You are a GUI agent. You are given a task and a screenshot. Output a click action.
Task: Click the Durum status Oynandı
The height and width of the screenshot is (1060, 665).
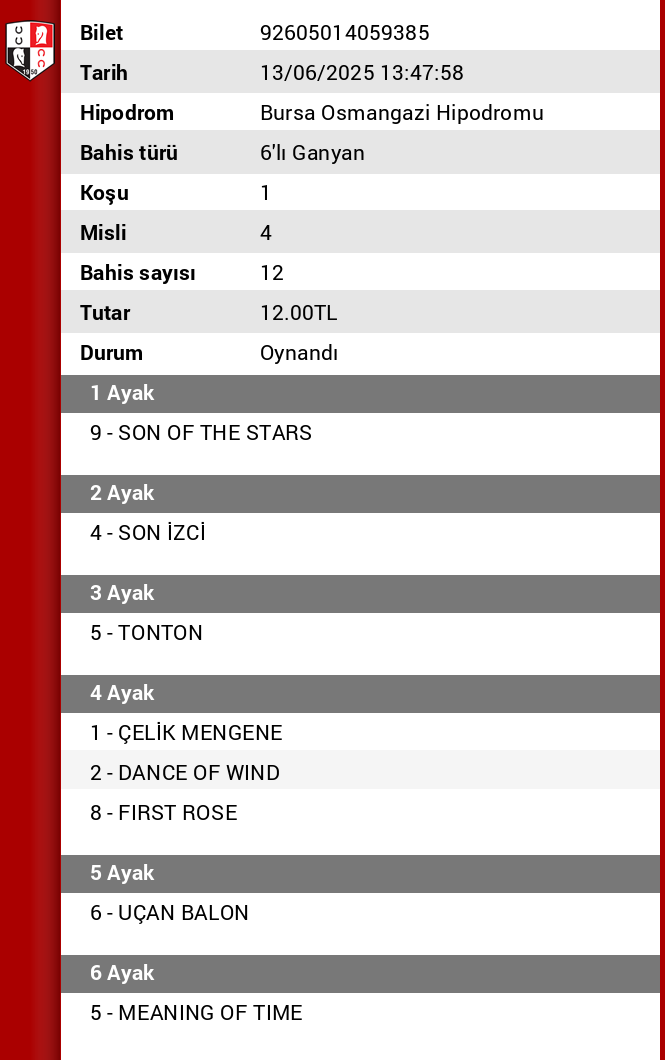[x=298, y=353]
